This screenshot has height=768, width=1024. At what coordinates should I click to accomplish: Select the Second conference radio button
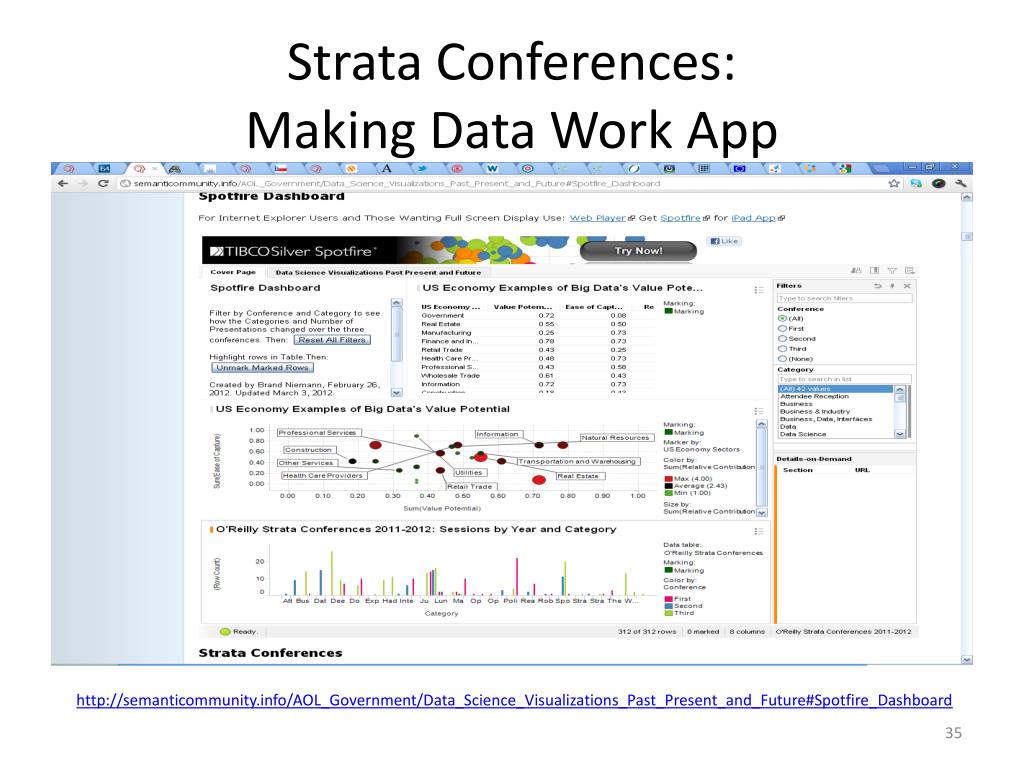click(x=782, y=339)
